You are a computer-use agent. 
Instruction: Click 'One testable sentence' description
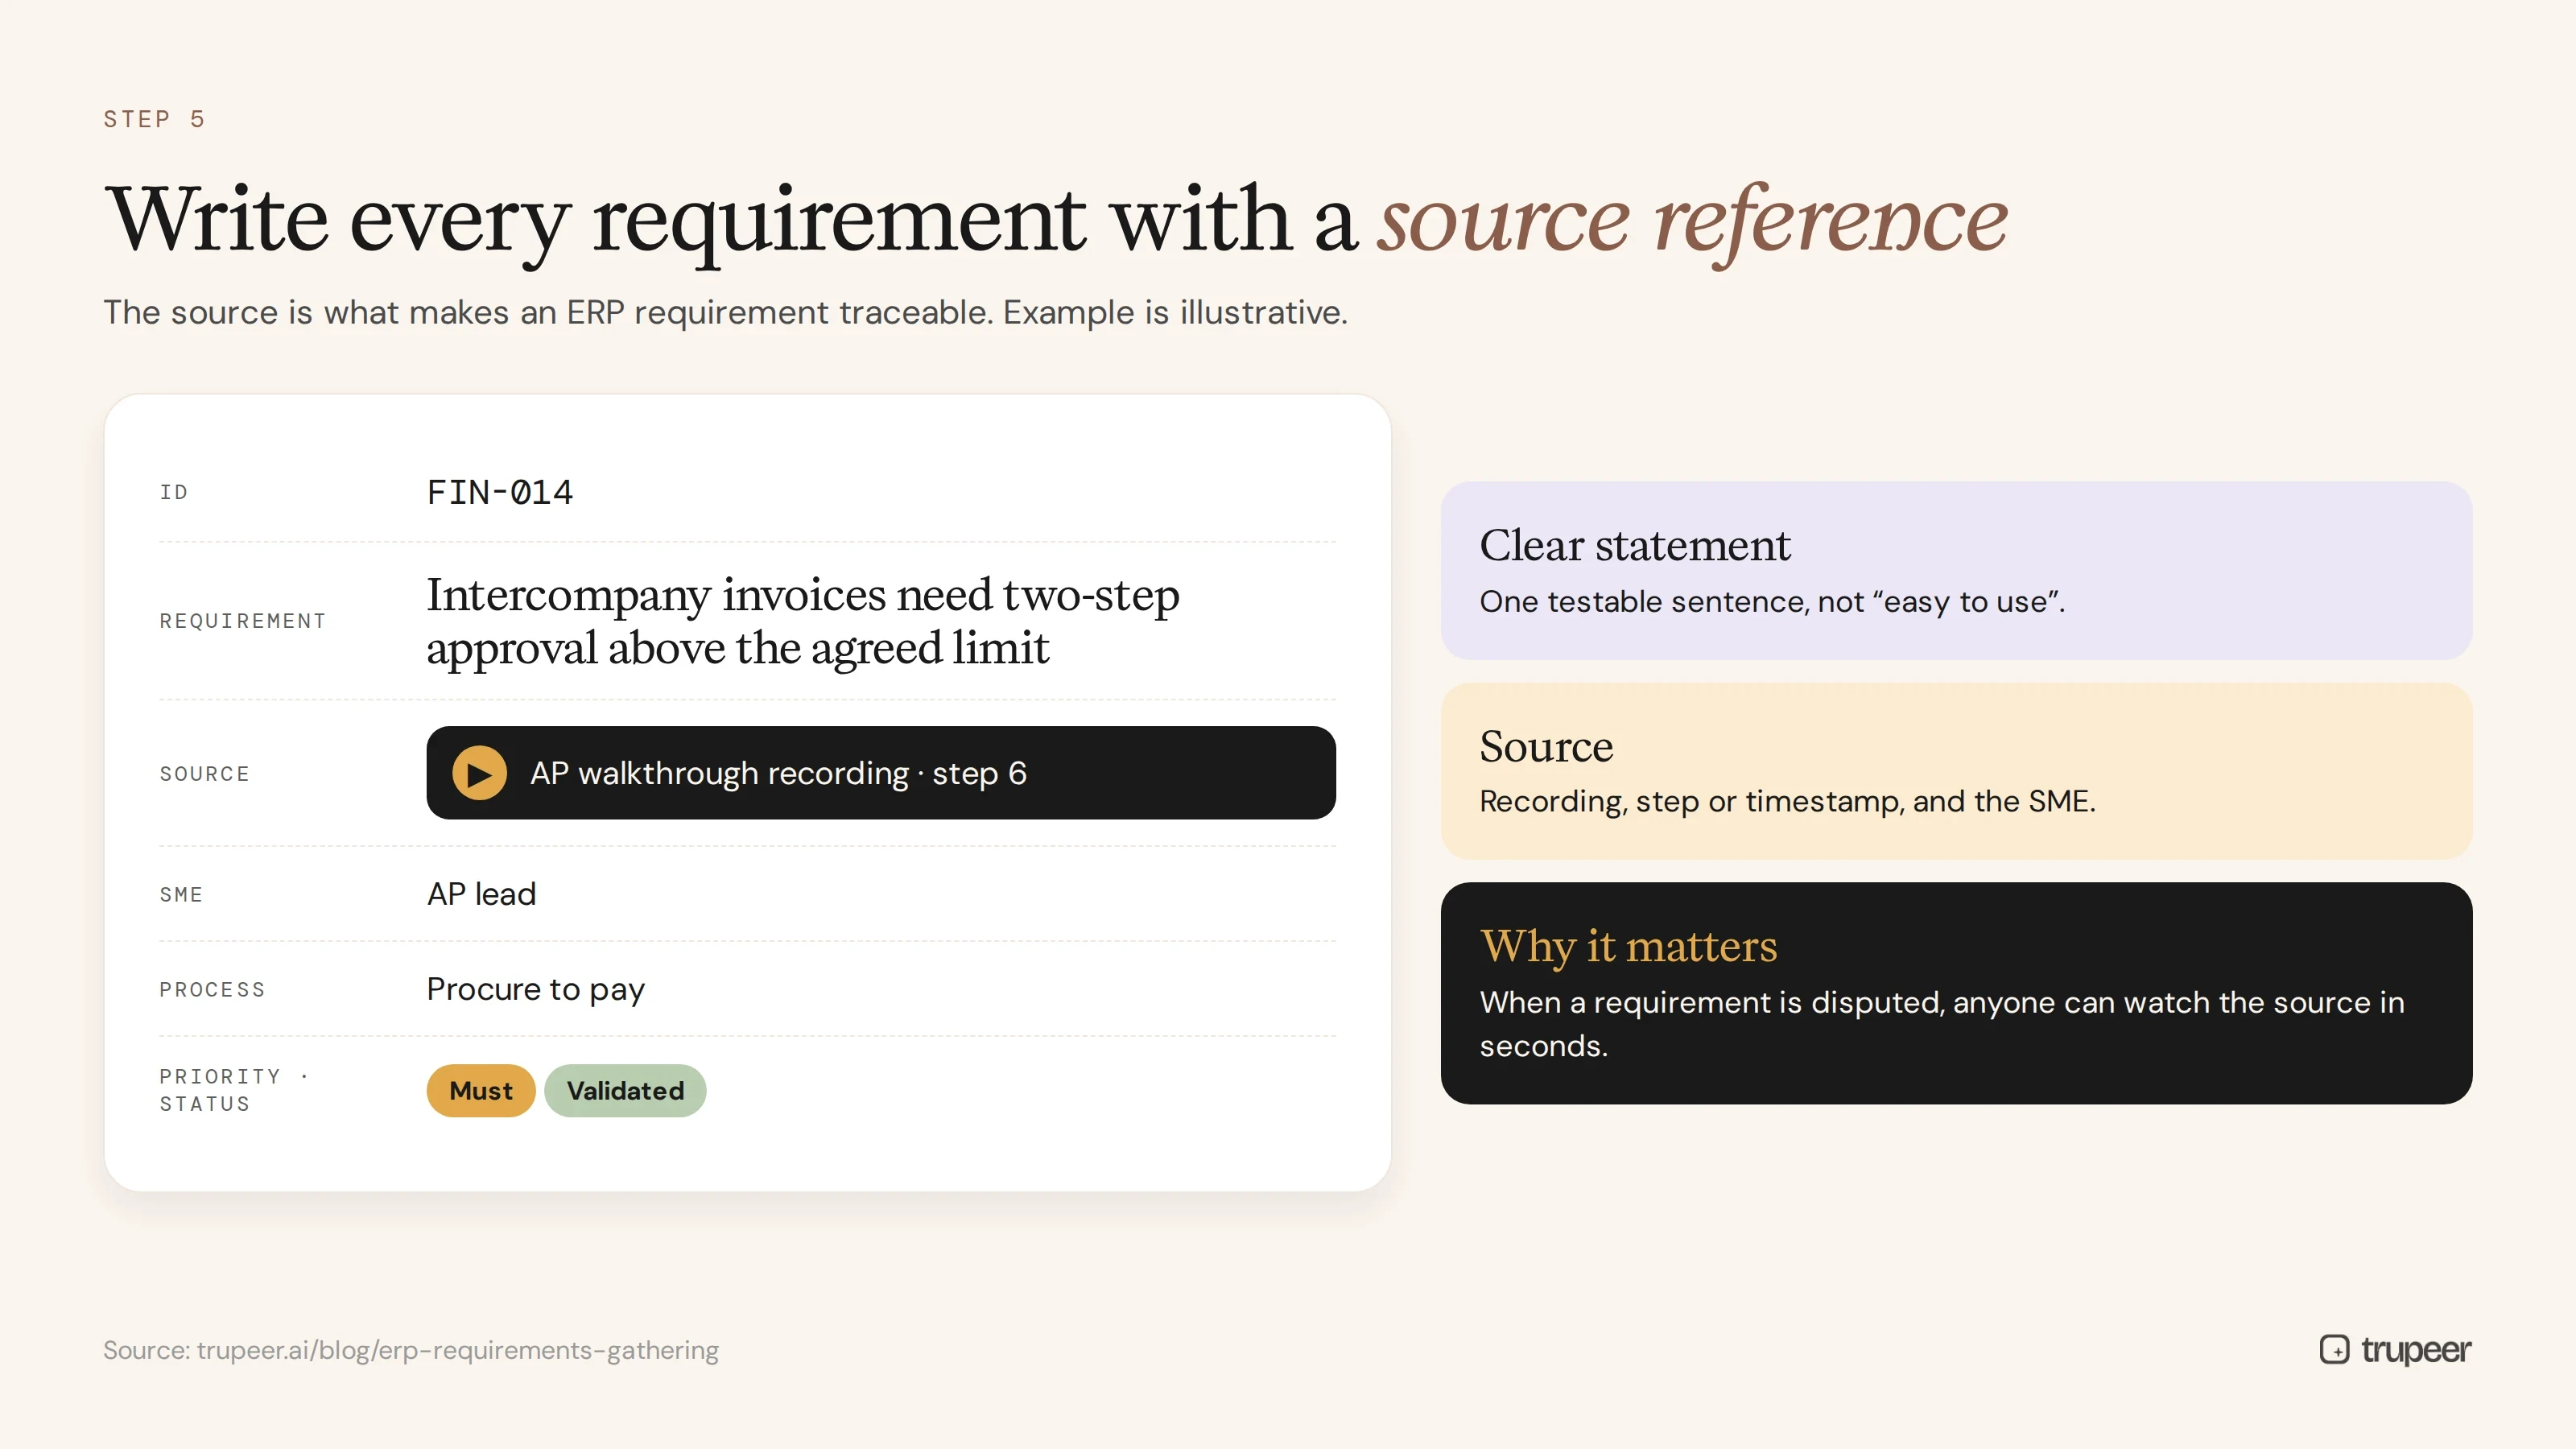[x=1772, y=602]
